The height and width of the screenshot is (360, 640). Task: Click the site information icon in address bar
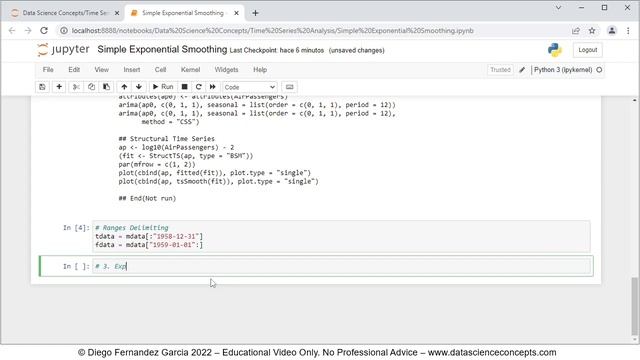coord(64,31)
